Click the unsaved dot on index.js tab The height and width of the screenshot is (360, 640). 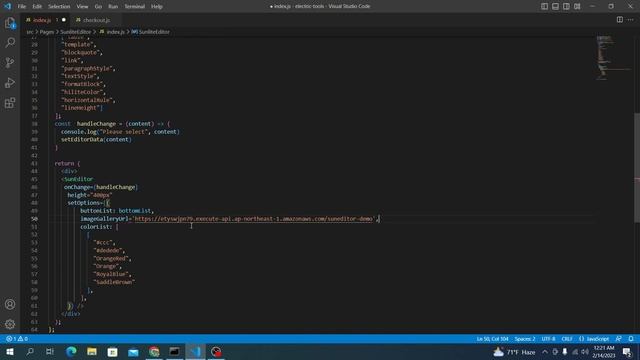tap(64, 20)
